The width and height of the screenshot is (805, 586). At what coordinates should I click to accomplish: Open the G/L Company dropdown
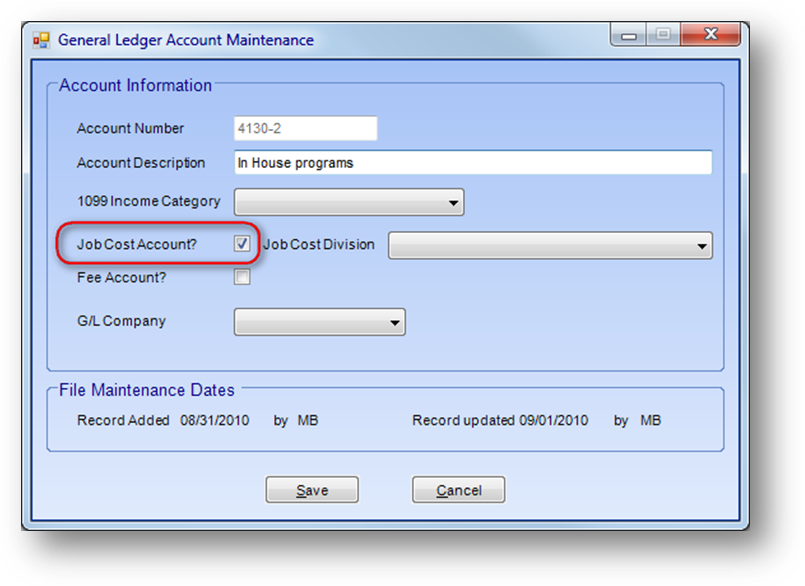[320, 322]
